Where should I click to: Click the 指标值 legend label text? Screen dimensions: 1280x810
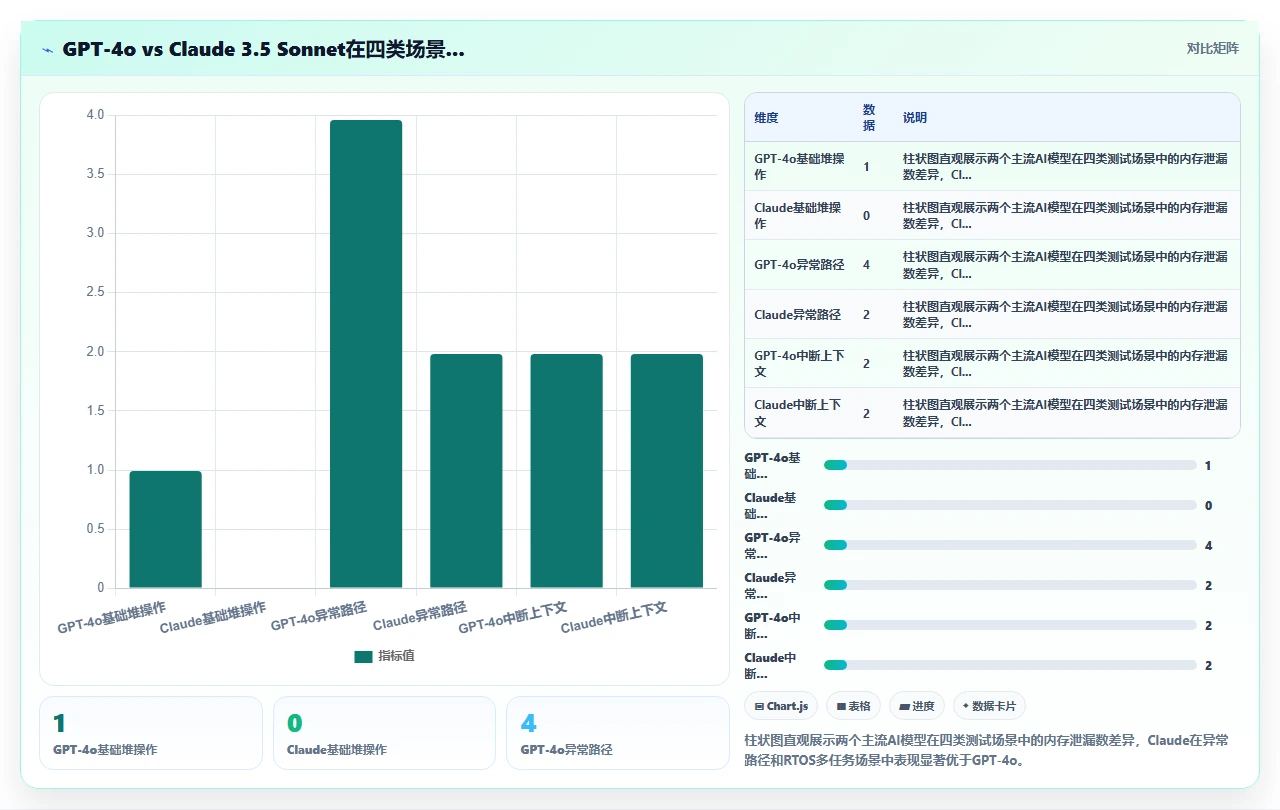[x=396, y=657]
